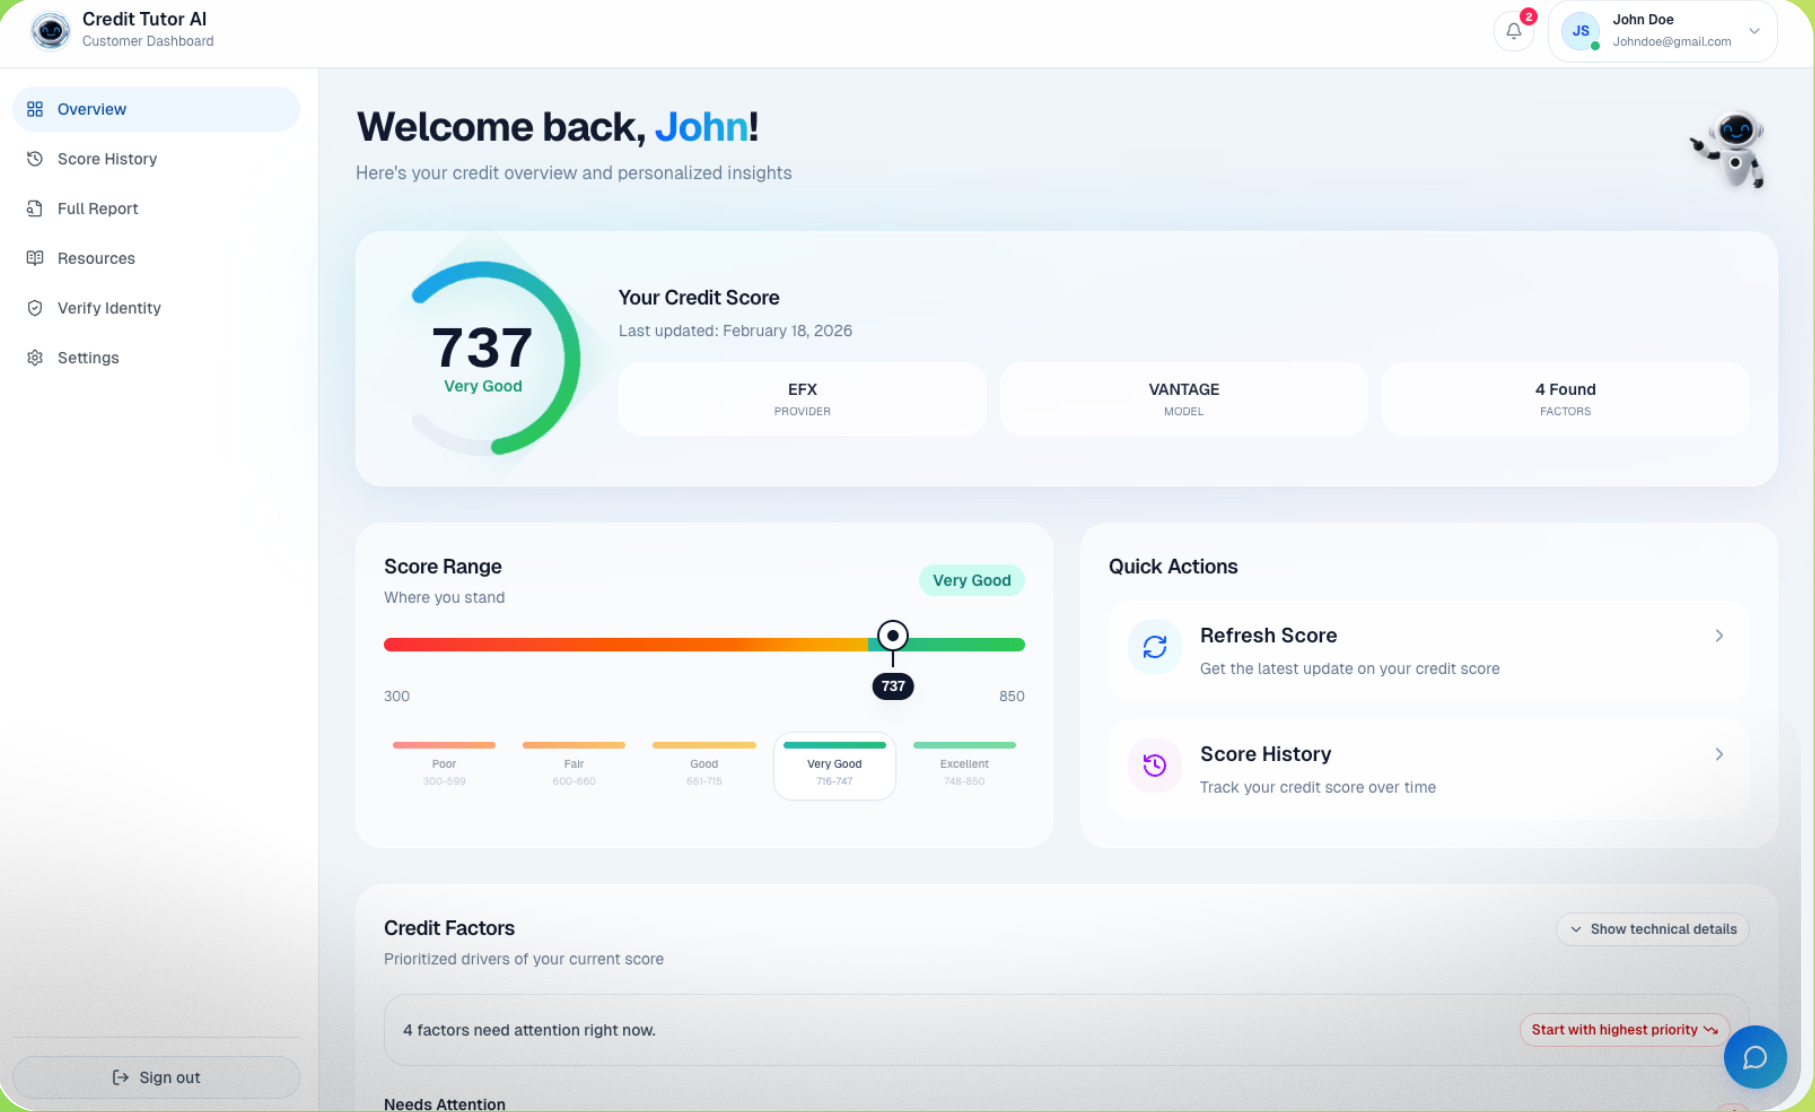Click the JS user avatar
The image size is (1815, 1112).
tap(1580, 31)
